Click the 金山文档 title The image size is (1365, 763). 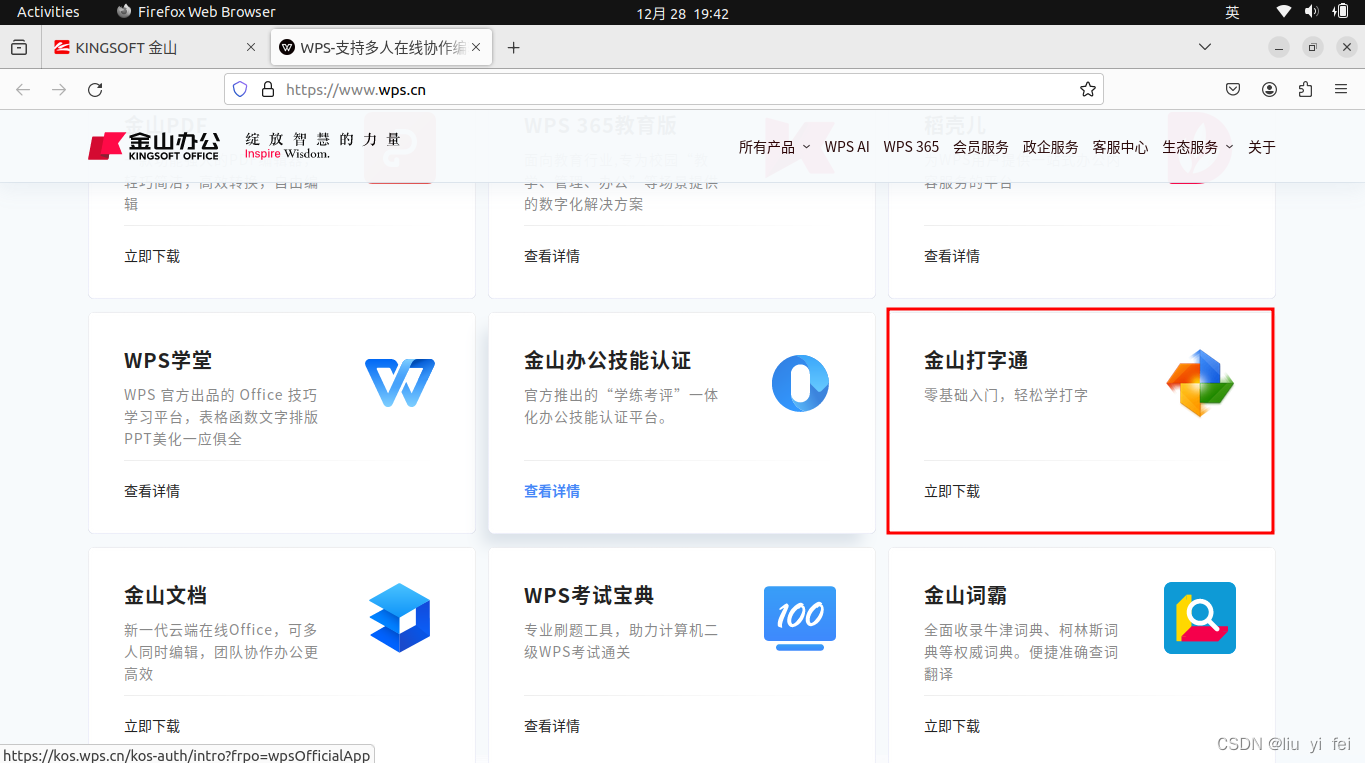(166, 595)
